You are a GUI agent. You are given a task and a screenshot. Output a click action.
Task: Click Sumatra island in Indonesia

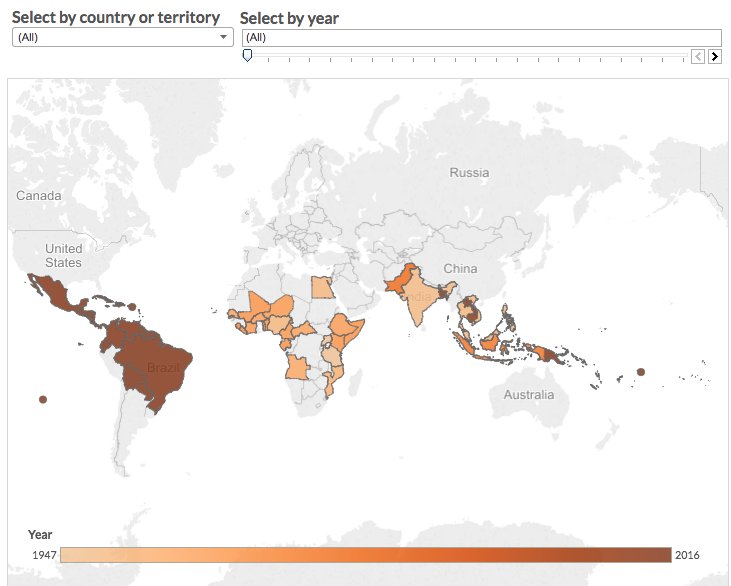coord(465,344)
